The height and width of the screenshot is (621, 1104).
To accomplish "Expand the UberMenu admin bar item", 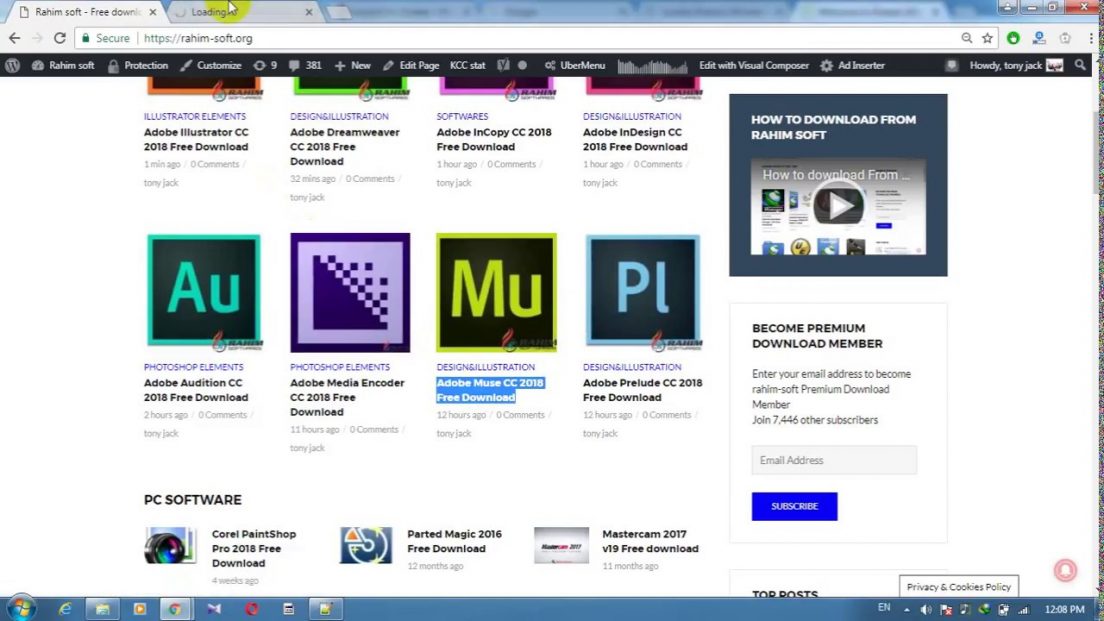I will click(x=575, y=65).
